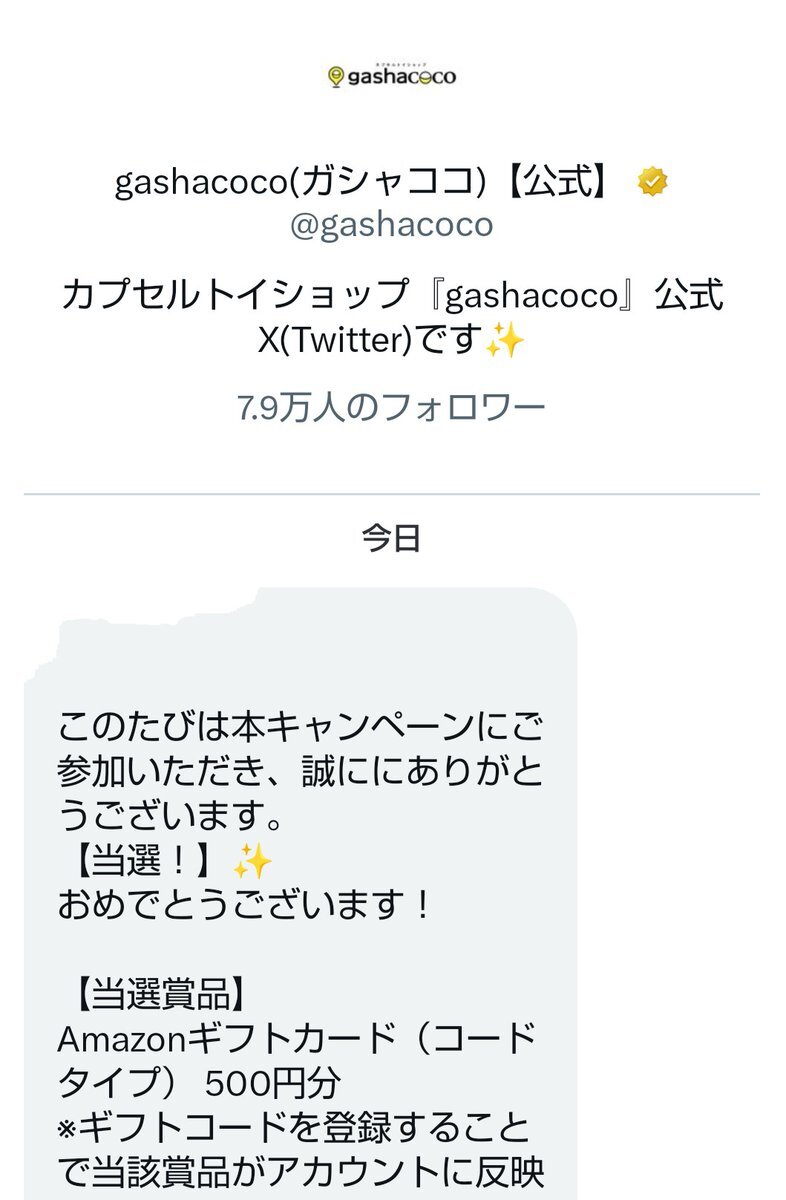Select the このたびは本キャンペーン greeting text
This screenshot has width=786, height=1200.
(x=299, y=771)
